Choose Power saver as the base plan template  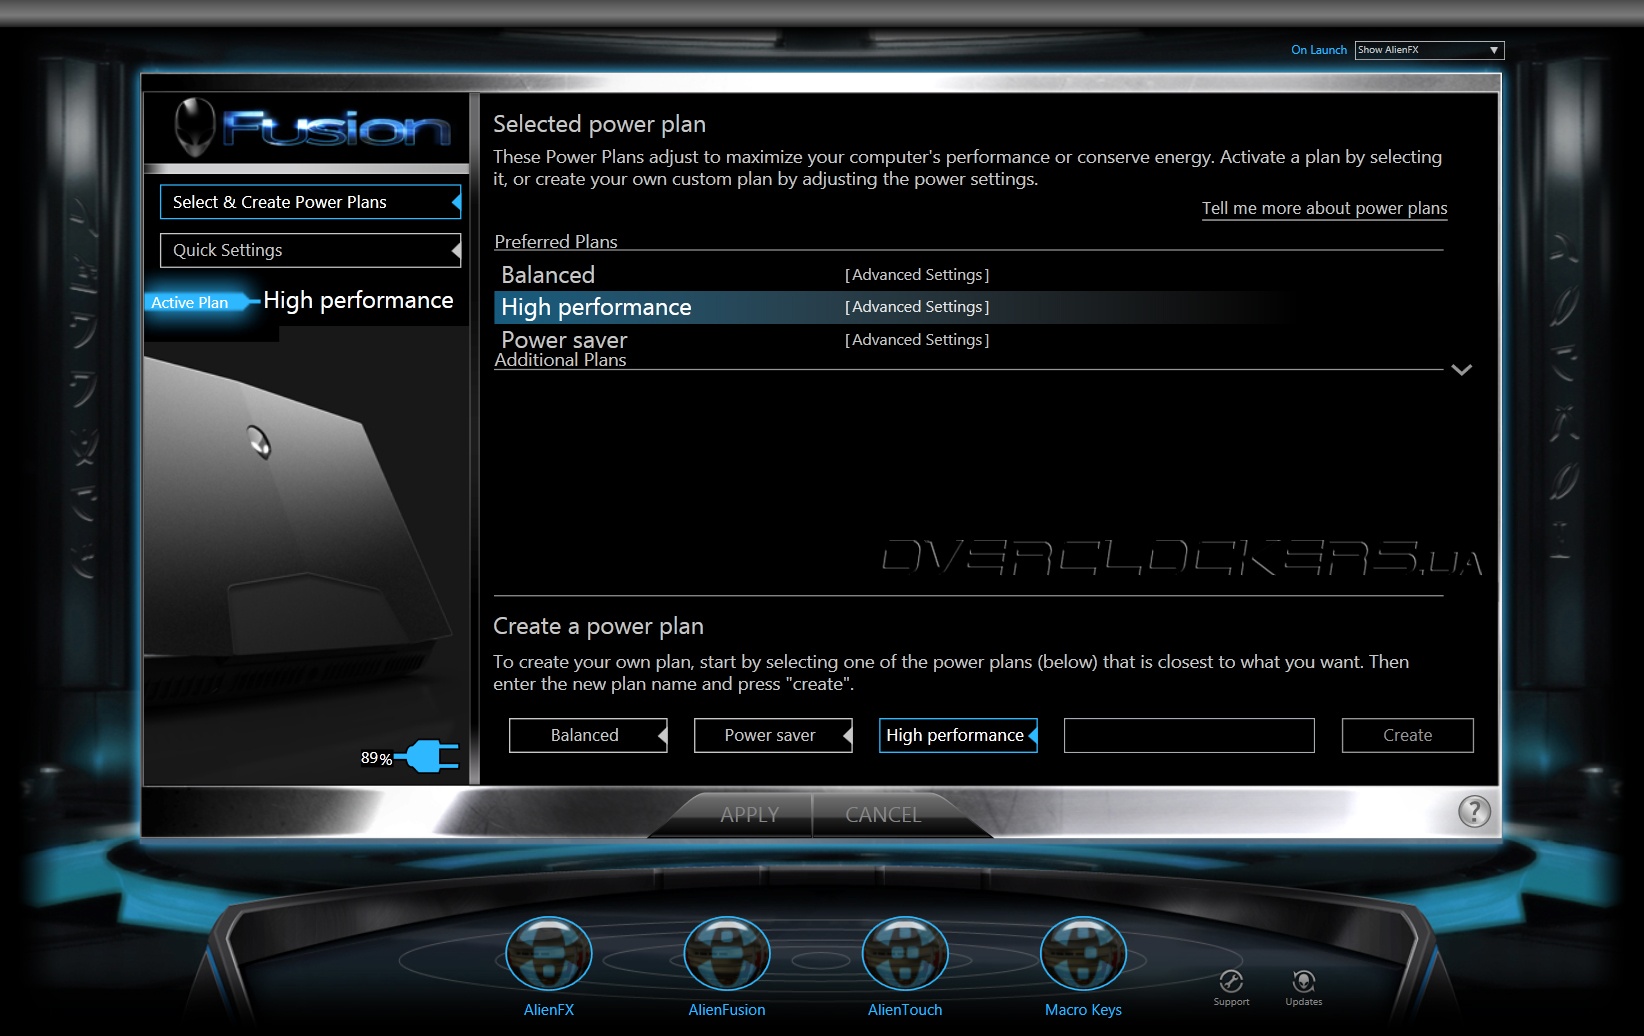pyautogui.click(x=773, y=735)
